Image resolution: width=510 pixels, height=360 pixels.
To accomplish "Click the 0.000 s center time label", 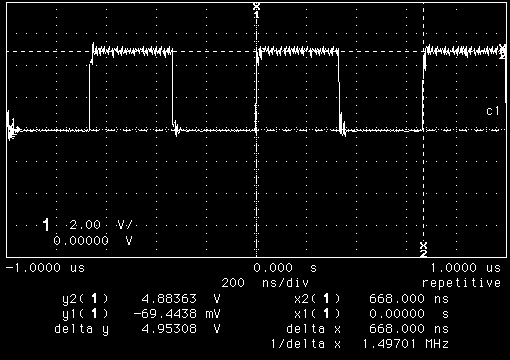I will pos(285,268).
